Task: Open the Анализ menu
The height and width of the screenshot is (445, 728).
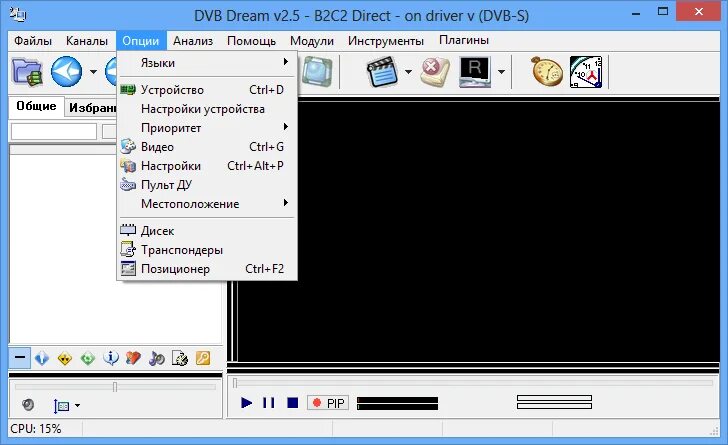Action: click(x=193, y=41)
